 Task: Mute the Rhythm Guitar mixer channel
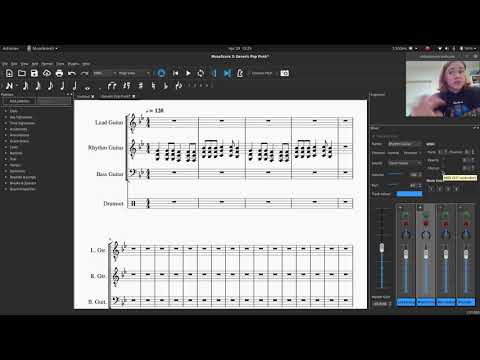[426, 223]
